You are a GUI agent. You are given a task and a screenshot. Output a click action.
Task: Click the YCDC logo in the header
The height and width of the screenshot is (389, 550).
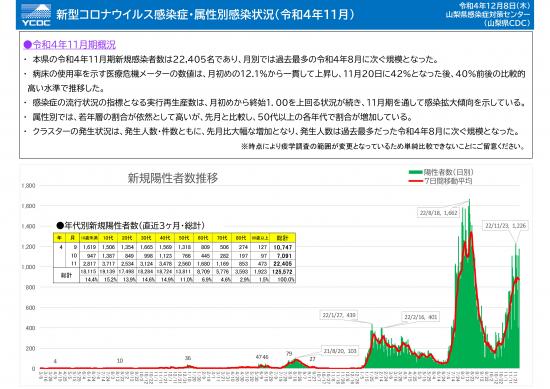click(35, 15)
